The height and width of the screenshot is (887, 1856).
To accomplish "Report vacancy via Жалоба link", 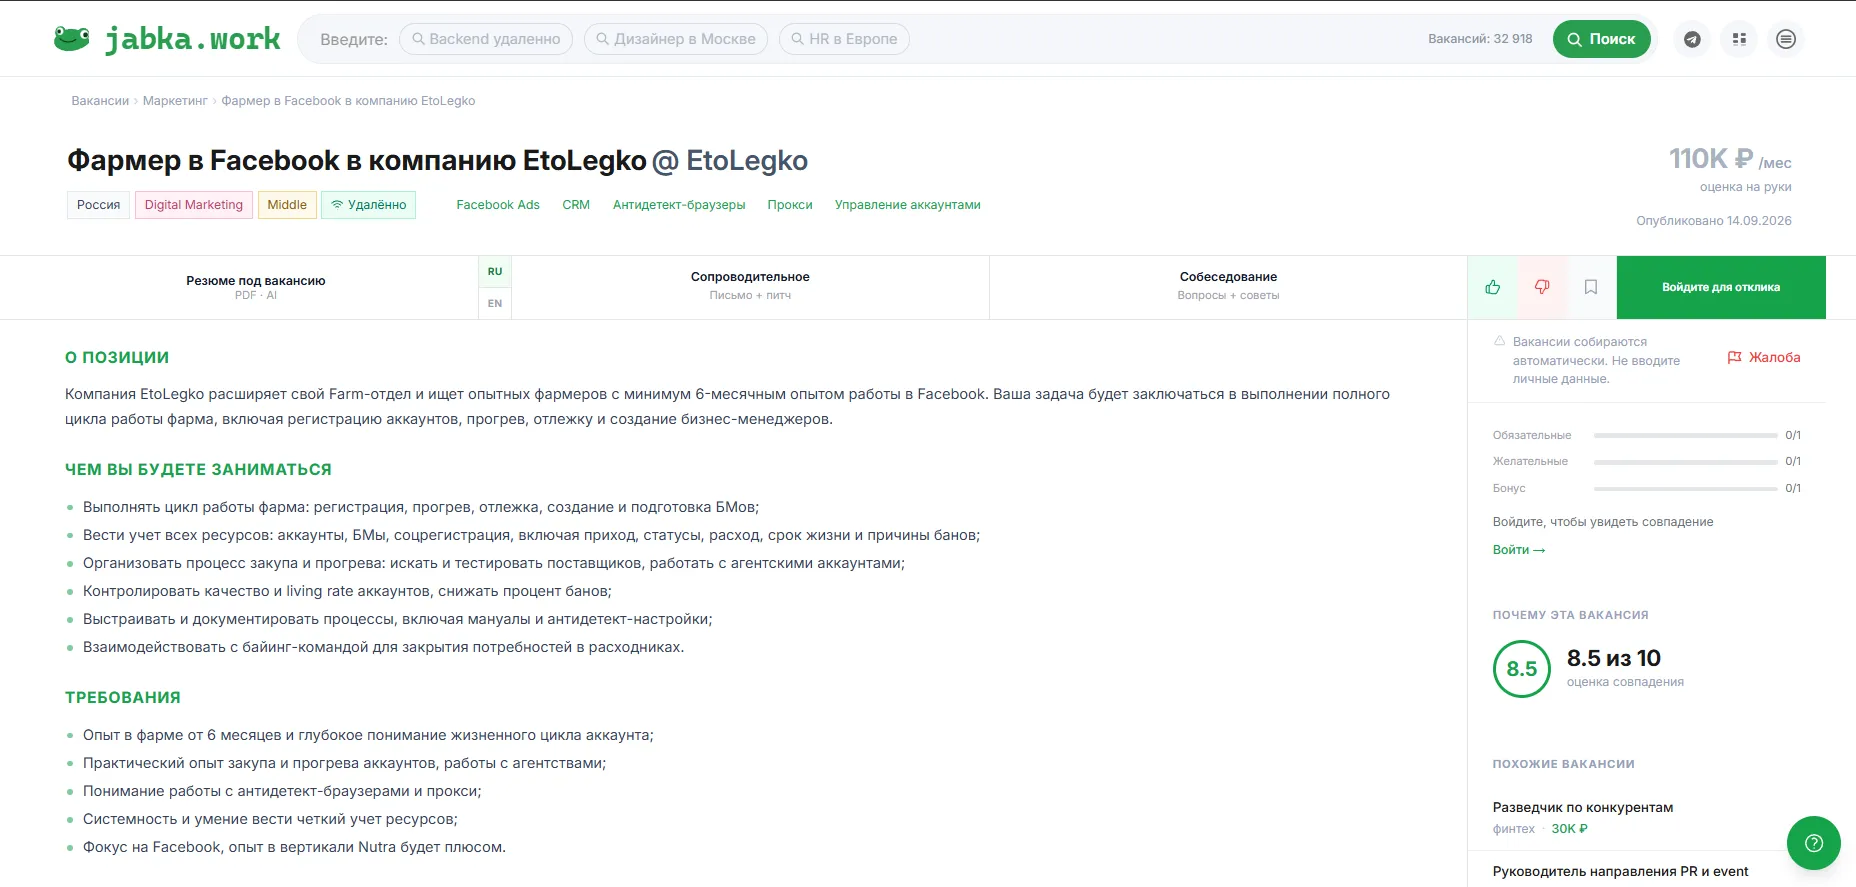I will tap(1764, 357).
